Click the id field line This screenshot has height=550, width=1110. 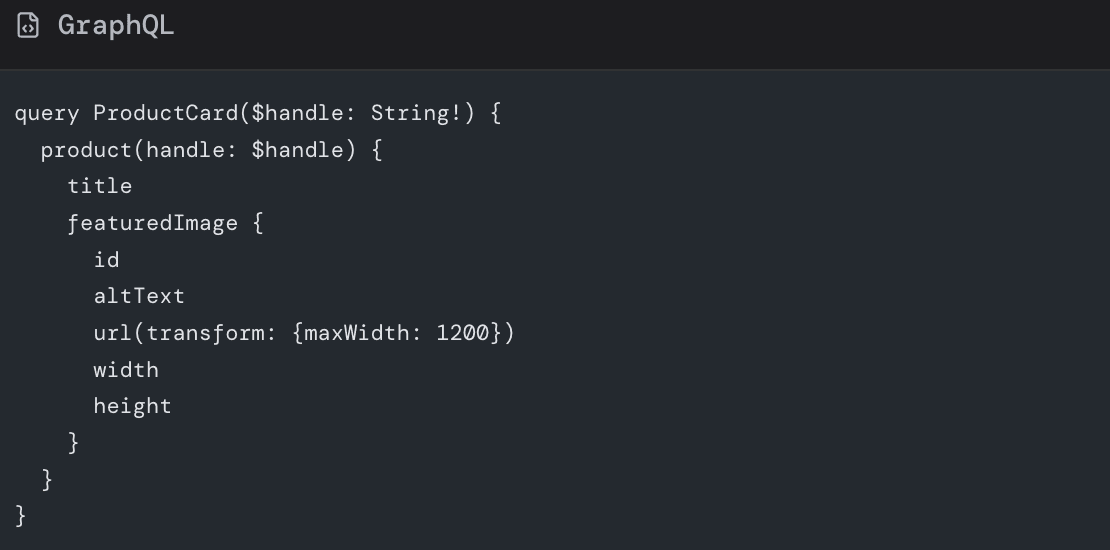(106, 260)
